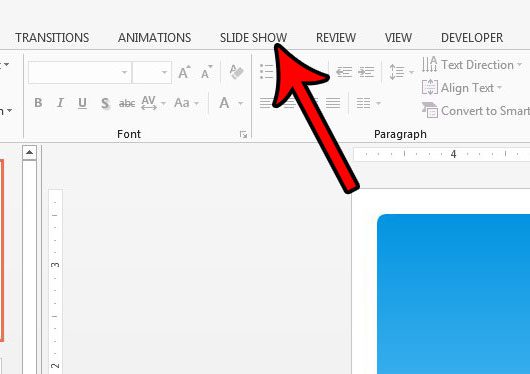Open Columns dropdown
The image size is (530, 374).
click(368, 103)
